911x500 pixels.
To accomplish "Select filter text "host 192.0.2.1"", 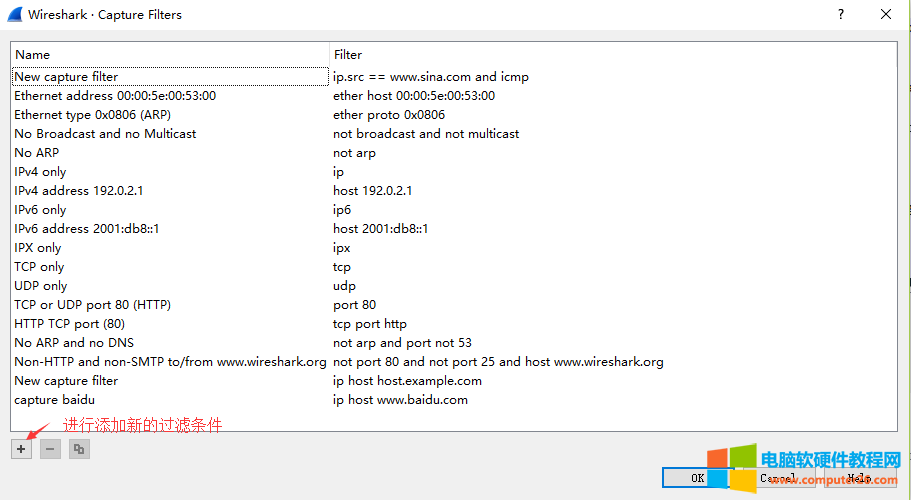I will click(372, 190).
